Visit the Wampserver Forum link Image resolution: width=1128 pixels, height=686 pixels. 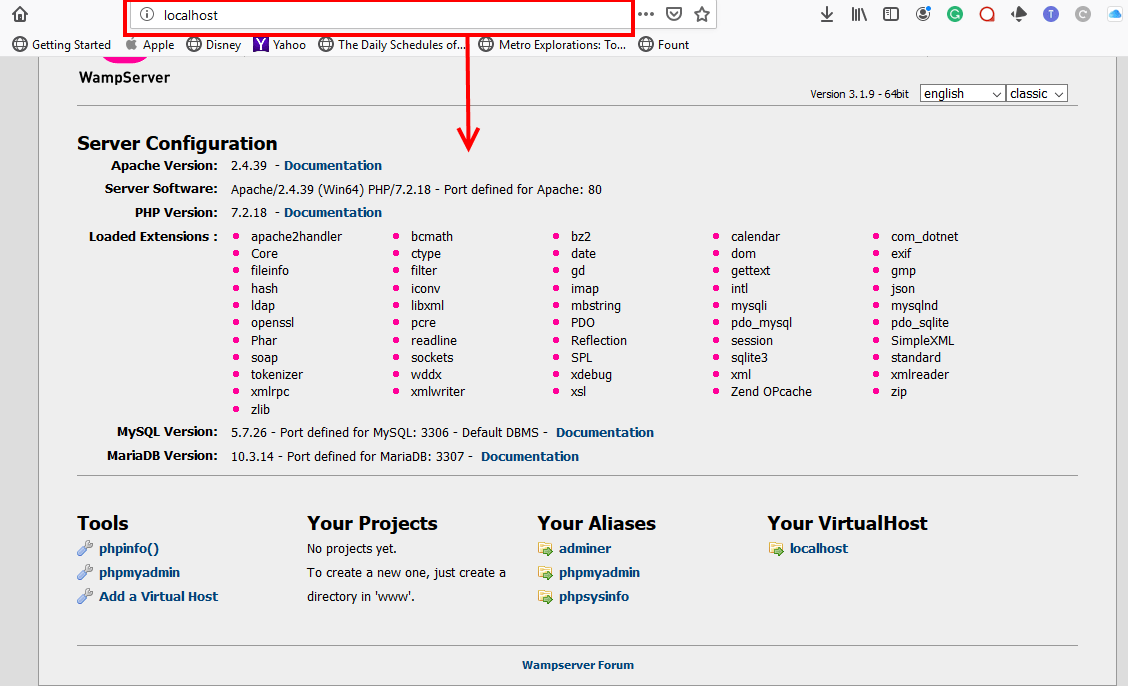click(x=578, y=665)
